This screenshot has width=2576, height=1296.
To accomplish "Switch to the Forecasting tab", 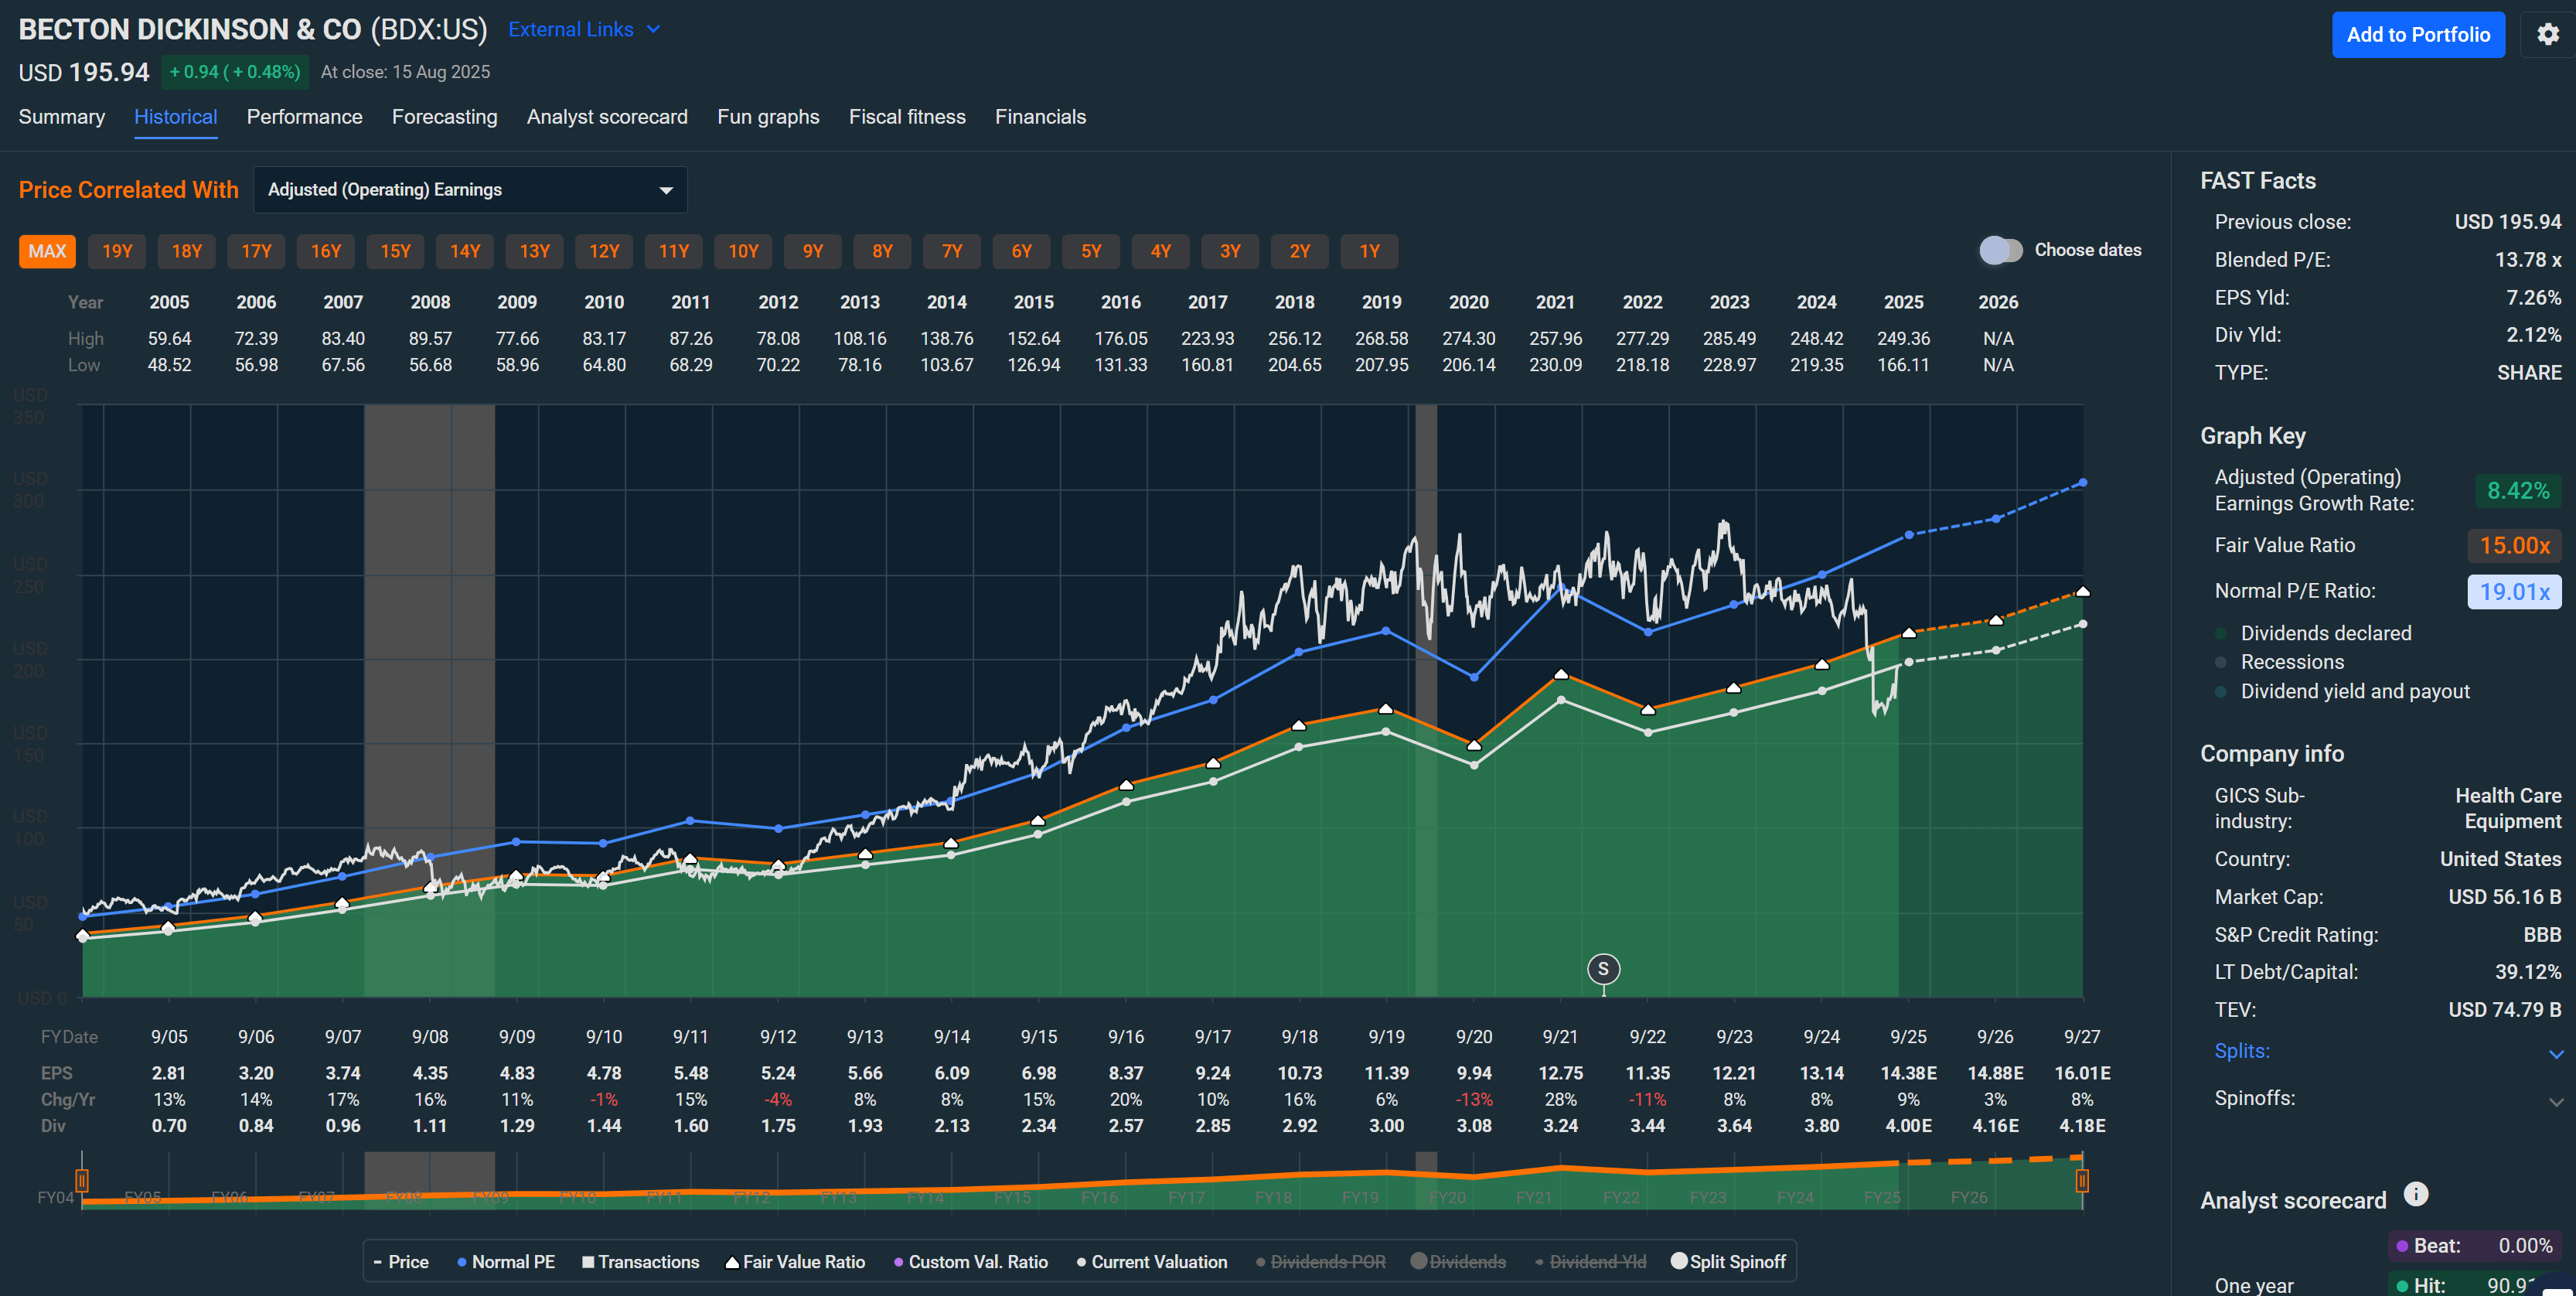I will (444, 117).
